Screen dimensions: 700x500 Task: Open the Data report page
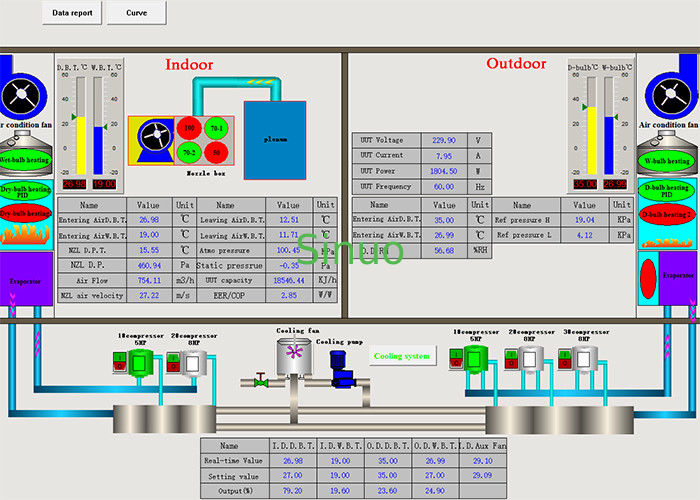pos(72,14)
